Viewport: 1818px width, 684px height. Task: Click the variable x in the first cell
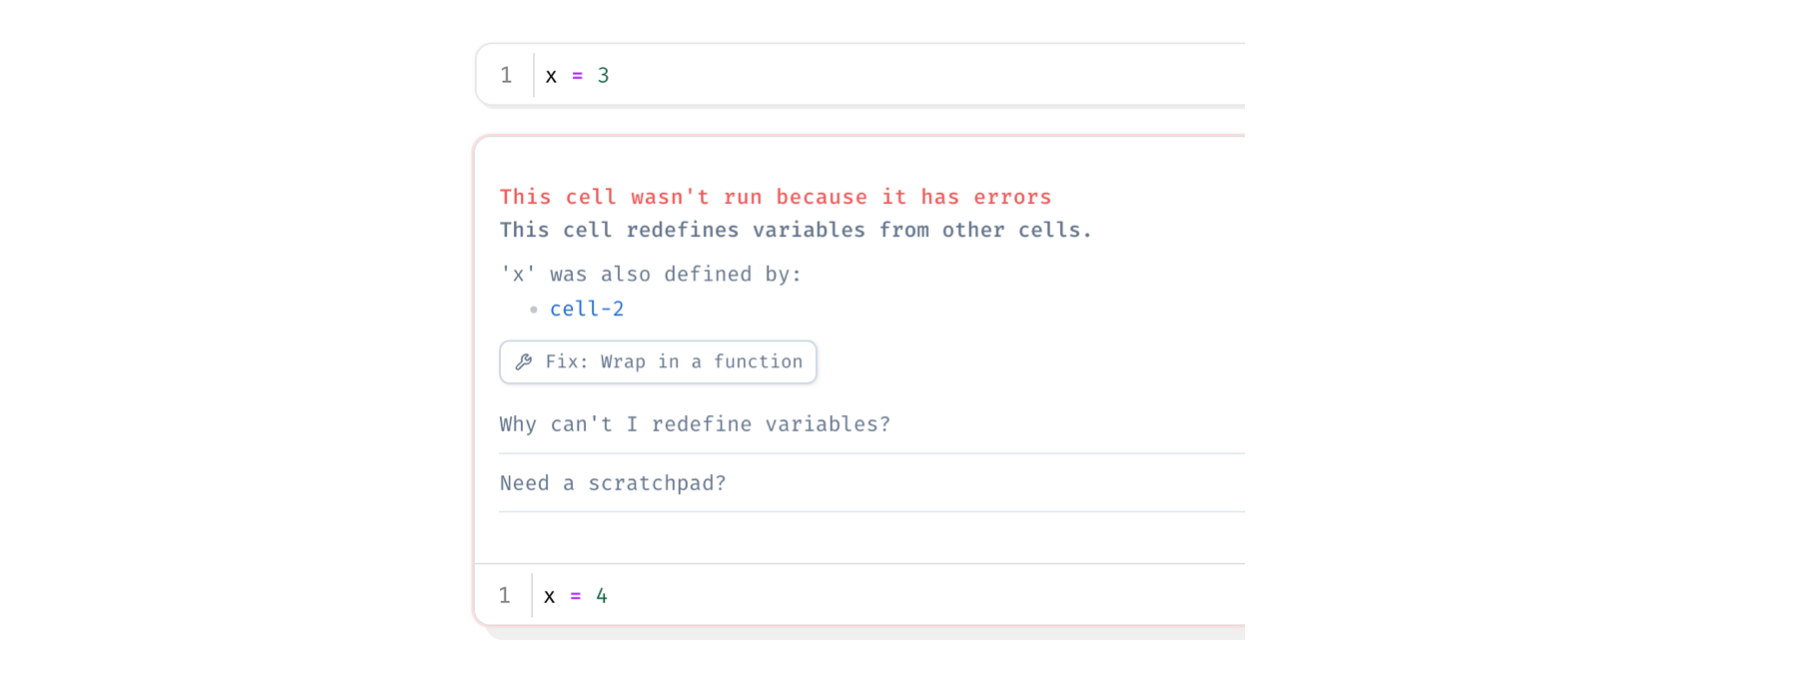coord(551,76)
